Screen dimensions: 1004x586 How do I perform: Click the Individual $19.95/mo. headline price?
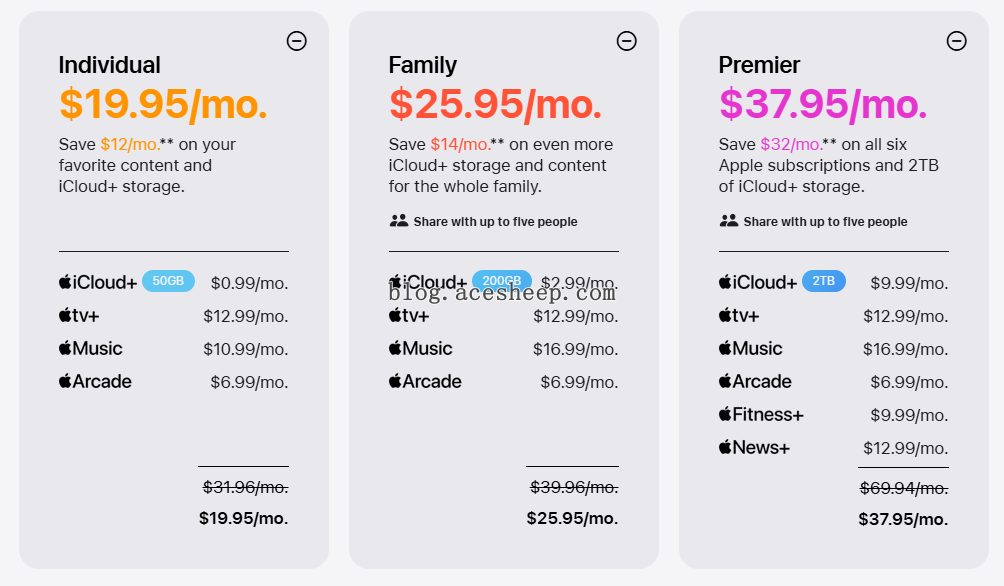coord(163,104)
